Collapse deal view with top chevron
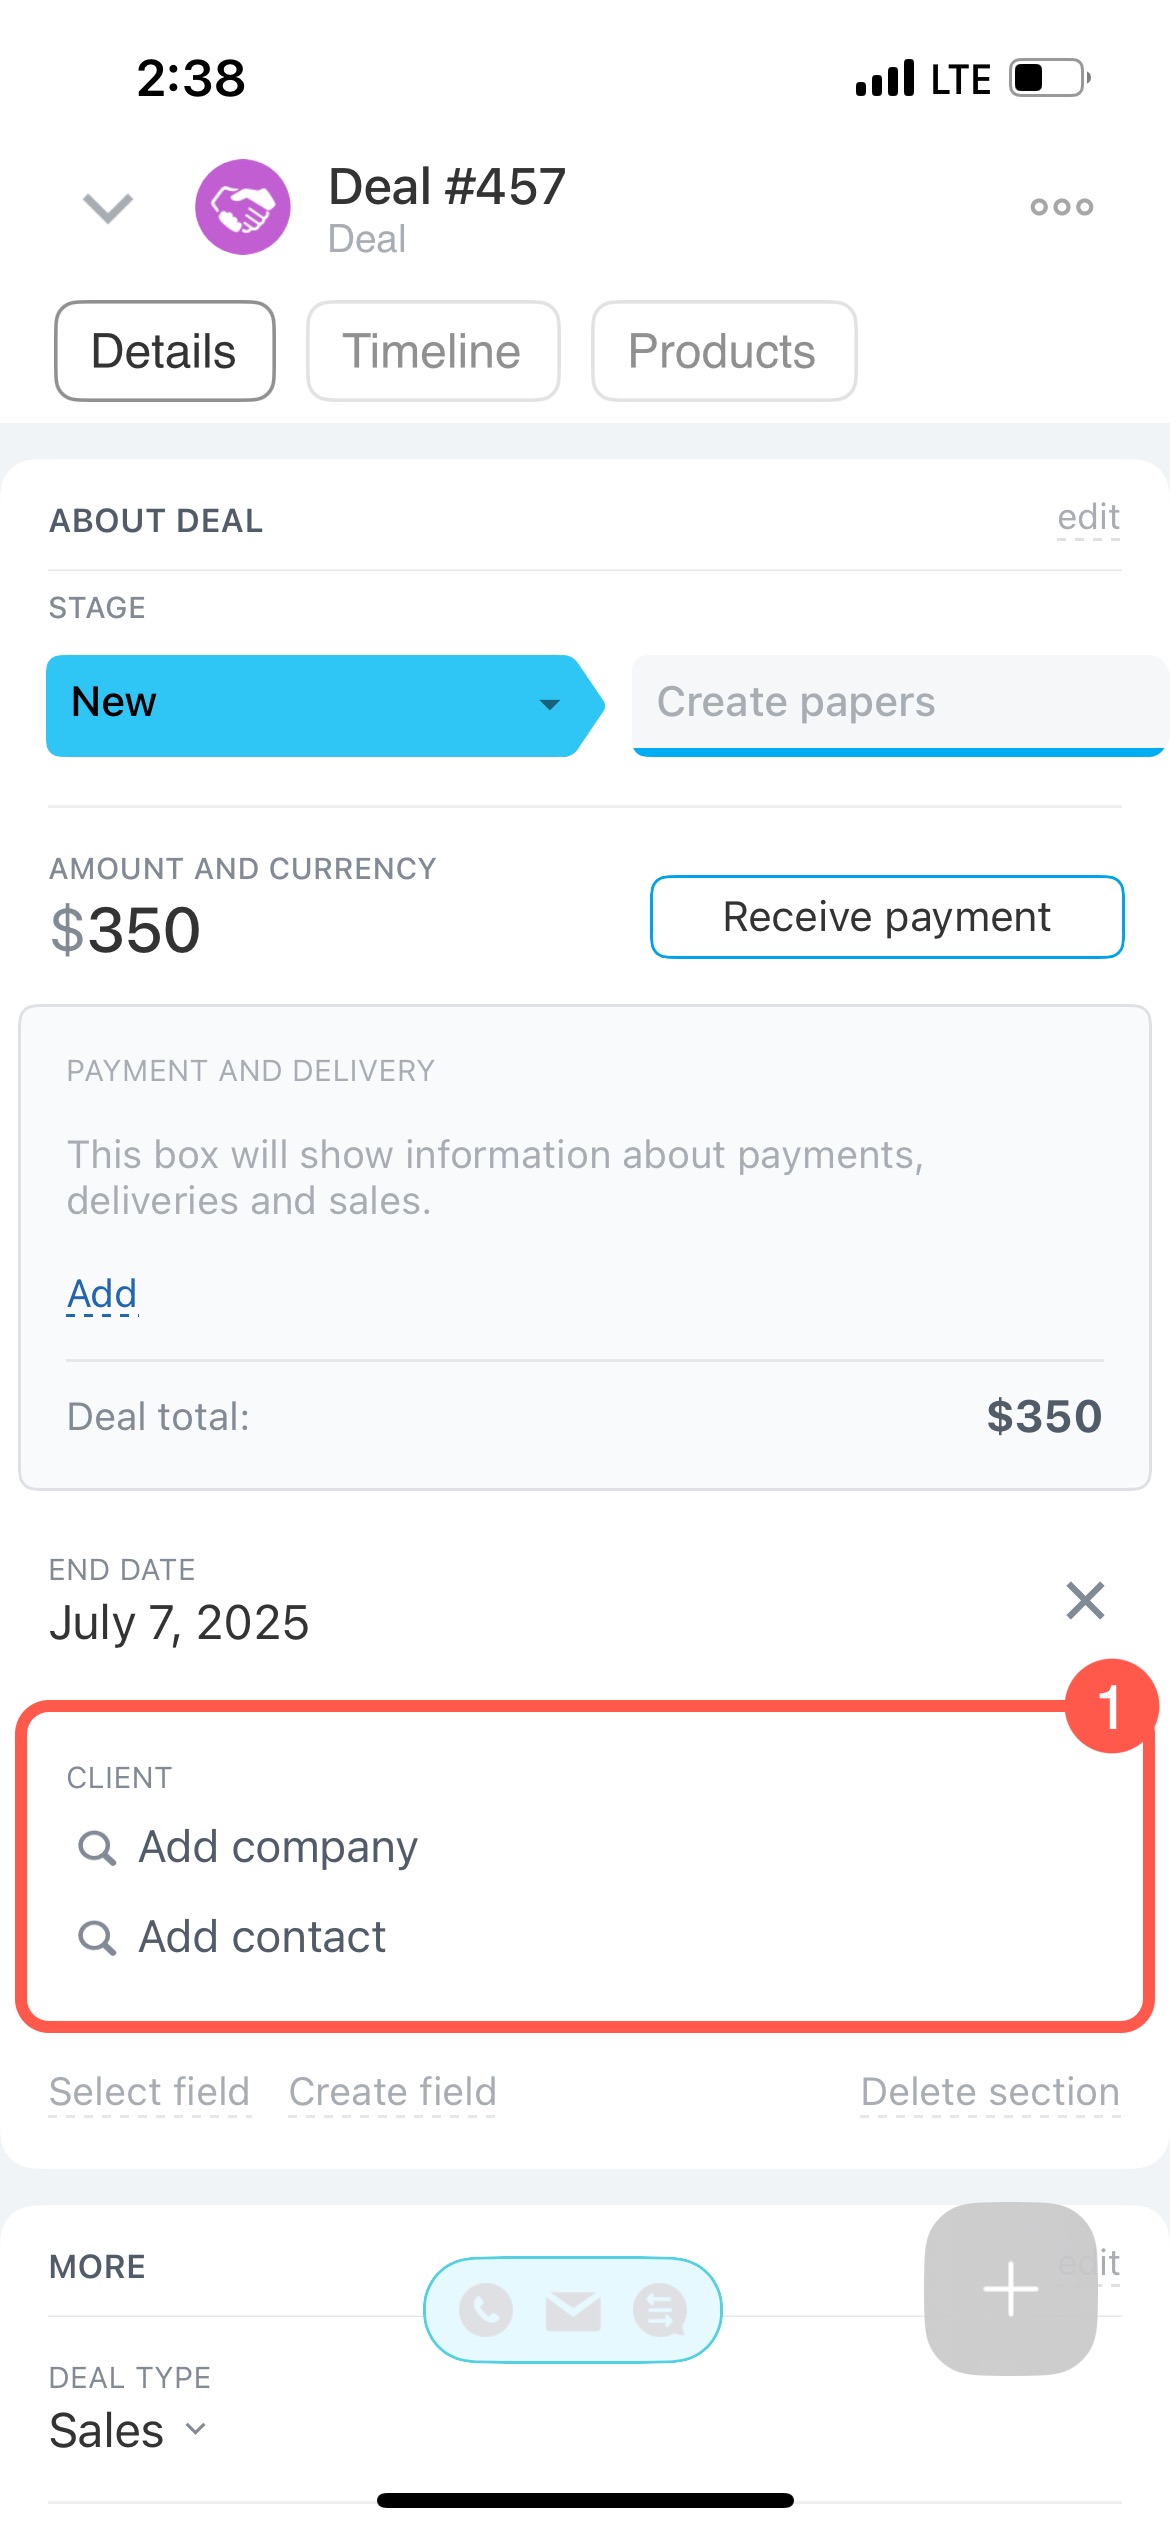This screenshot has height=2532, width=1170. point(108,208)
